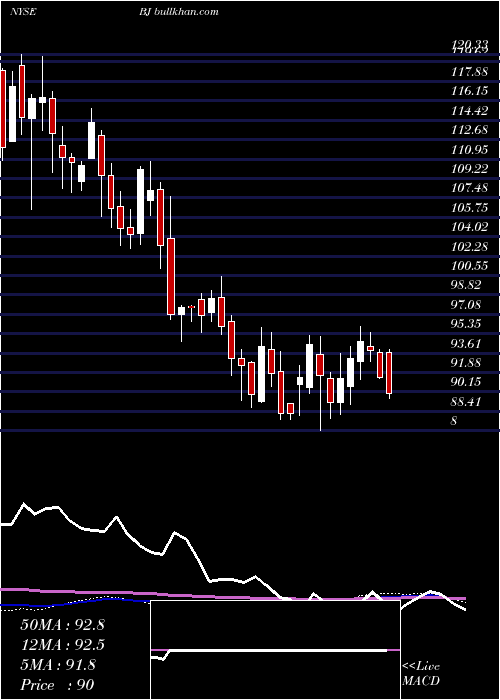Click the 50MA : 92.8 readout
The image size is (500, 700).
pos(62,625)
